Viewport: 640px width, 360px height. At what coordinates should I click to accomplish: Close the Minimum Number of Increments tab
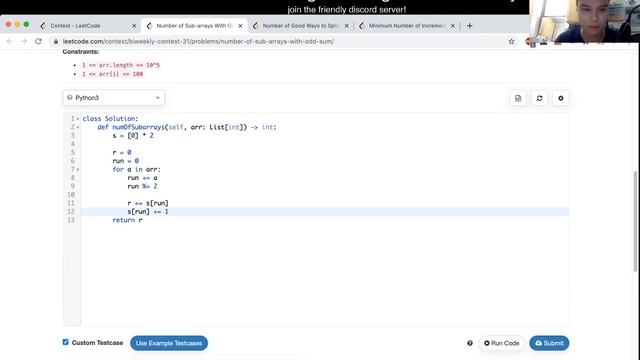[x=453, y=26]
